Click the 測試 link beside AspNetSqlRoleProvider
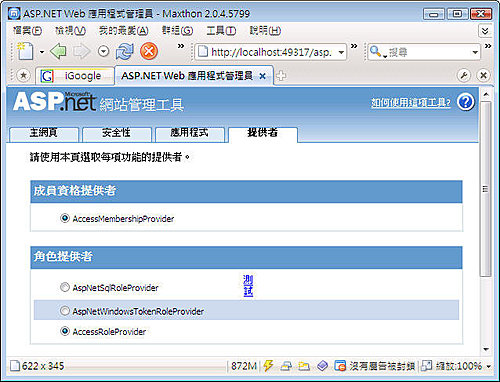This screenshot has height=382, width=500. click(248, 286)
